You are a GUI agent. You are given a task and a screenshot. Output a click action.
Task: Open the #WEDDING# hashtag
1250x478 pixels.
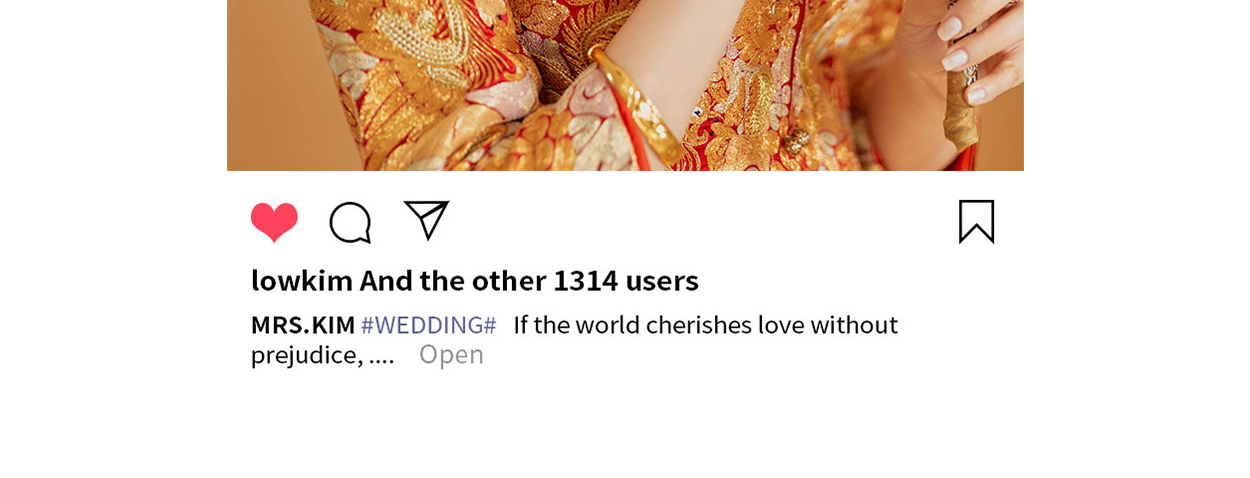(x=428, y=325)
